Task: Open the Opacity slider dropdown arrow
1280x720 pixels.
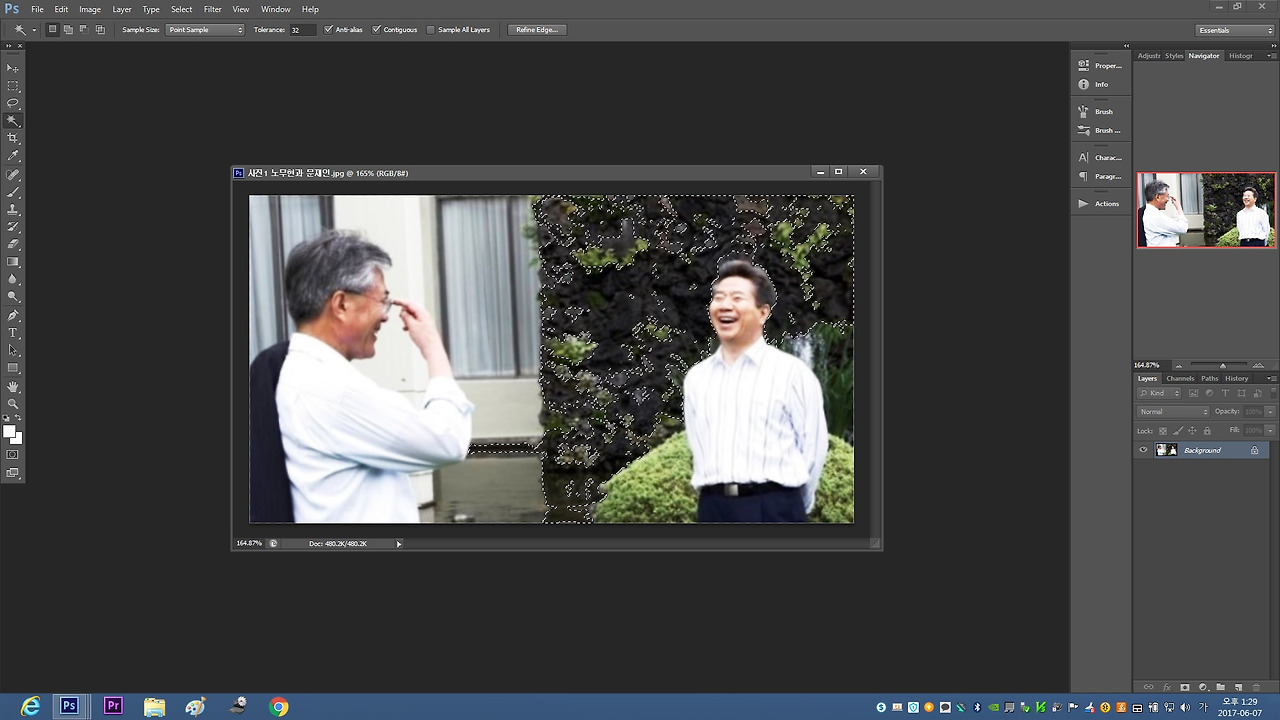Action: 1270,412
